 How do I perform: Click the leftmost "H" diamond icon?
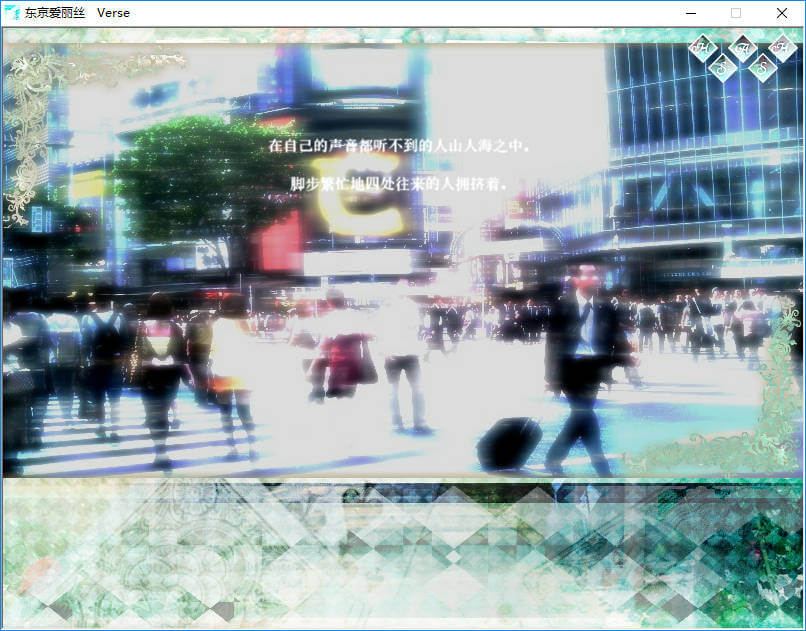click(703, 47)
